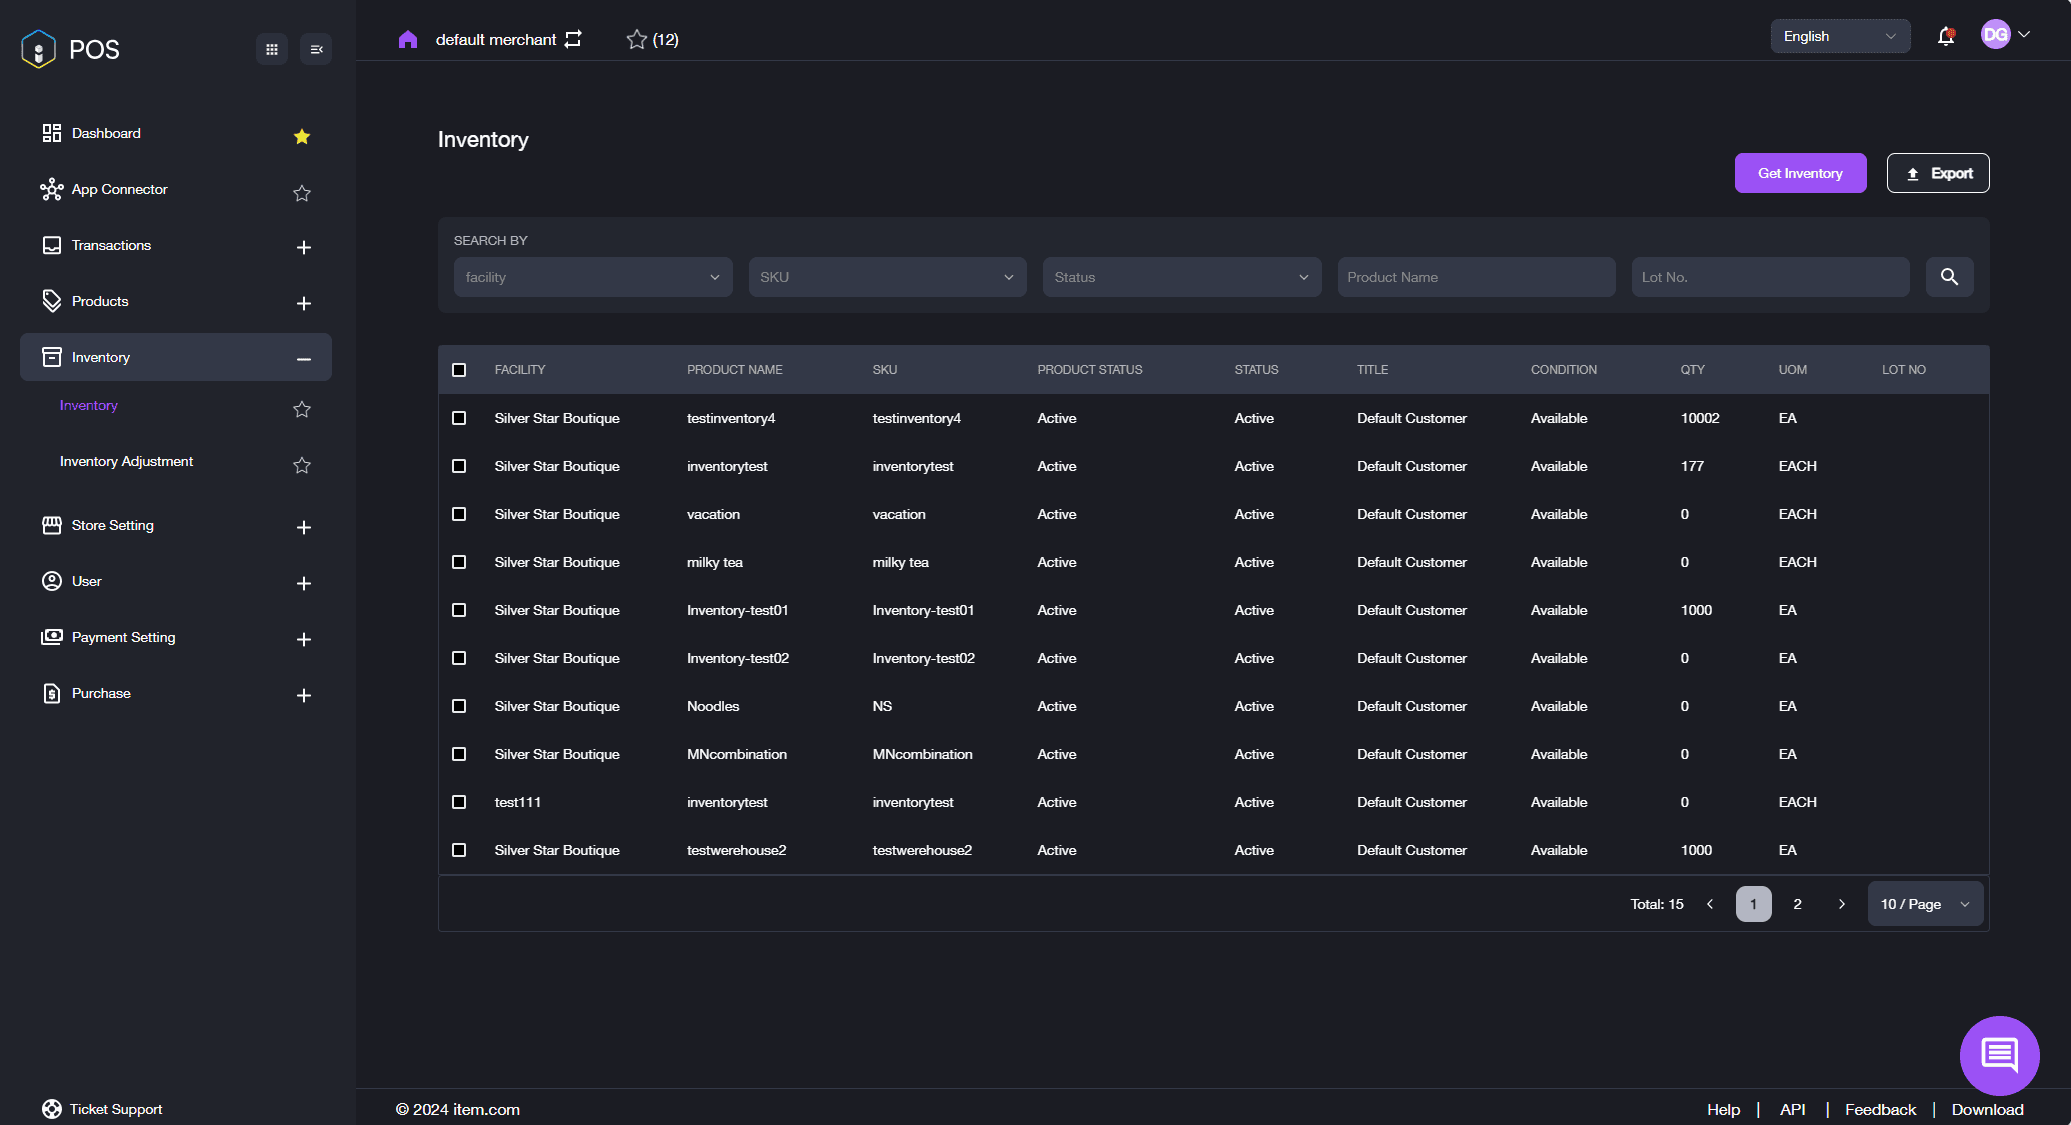Expand the Products menu
The width and height of the screenshot is (2071, 1125).
(304, 303)
